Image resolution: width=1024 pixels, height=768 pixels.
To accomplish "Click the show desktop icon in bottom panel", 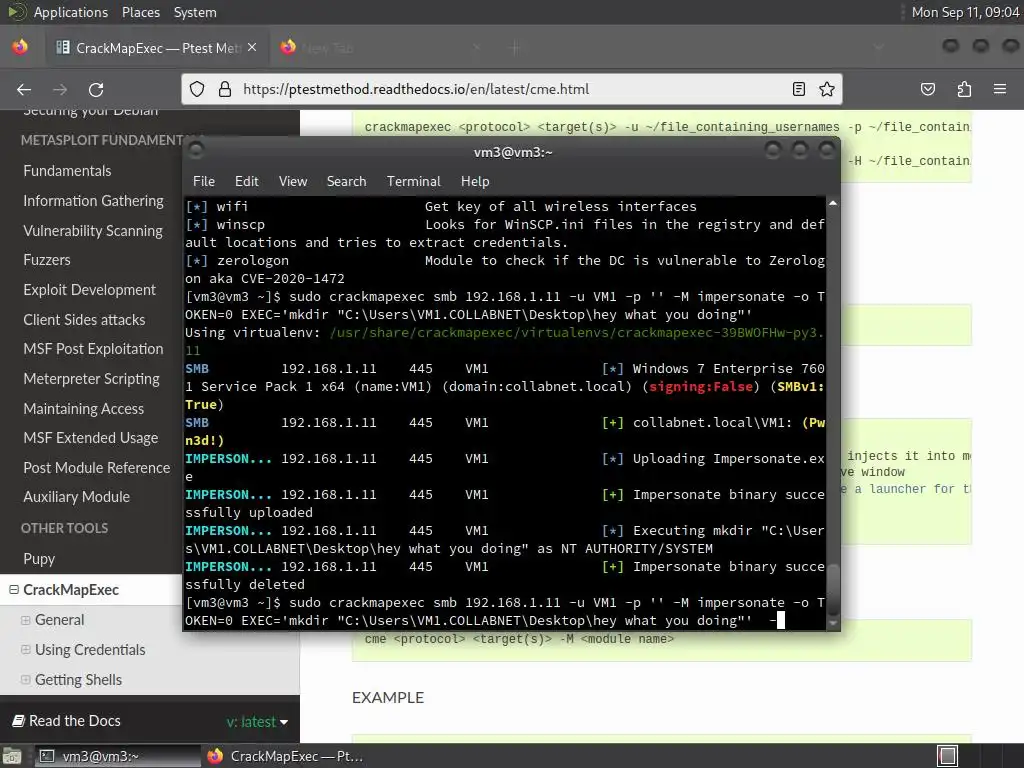I will (12, 756).
